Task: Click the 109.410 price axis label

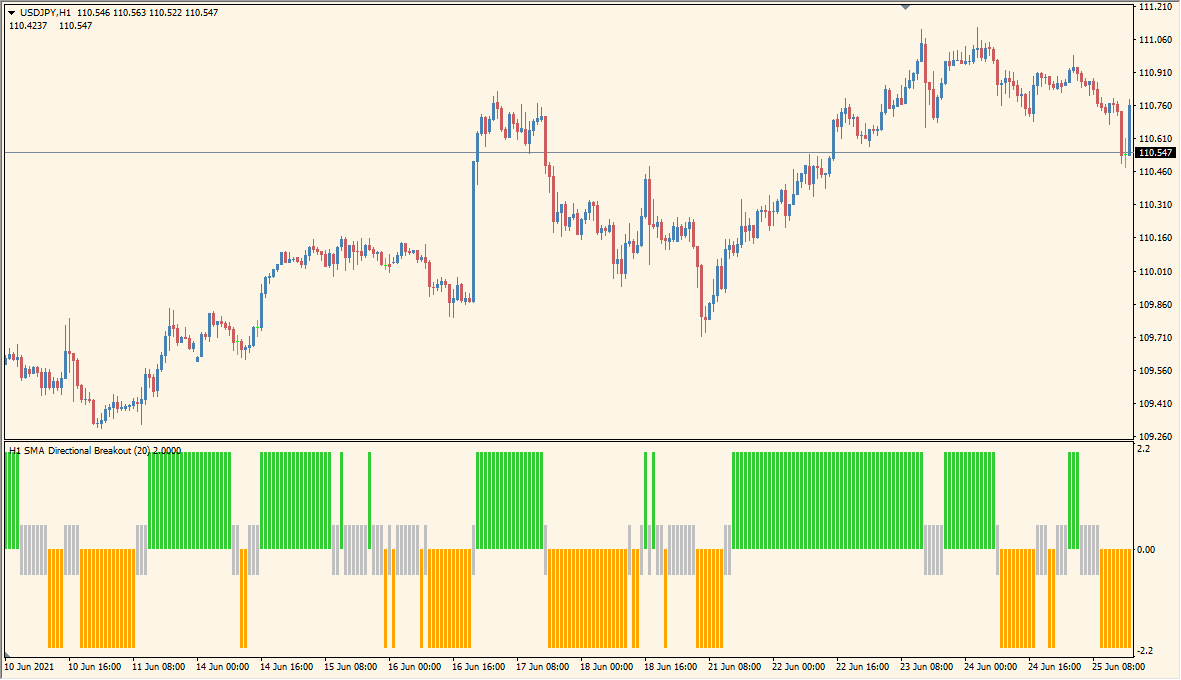Action: coord(1155,404)
